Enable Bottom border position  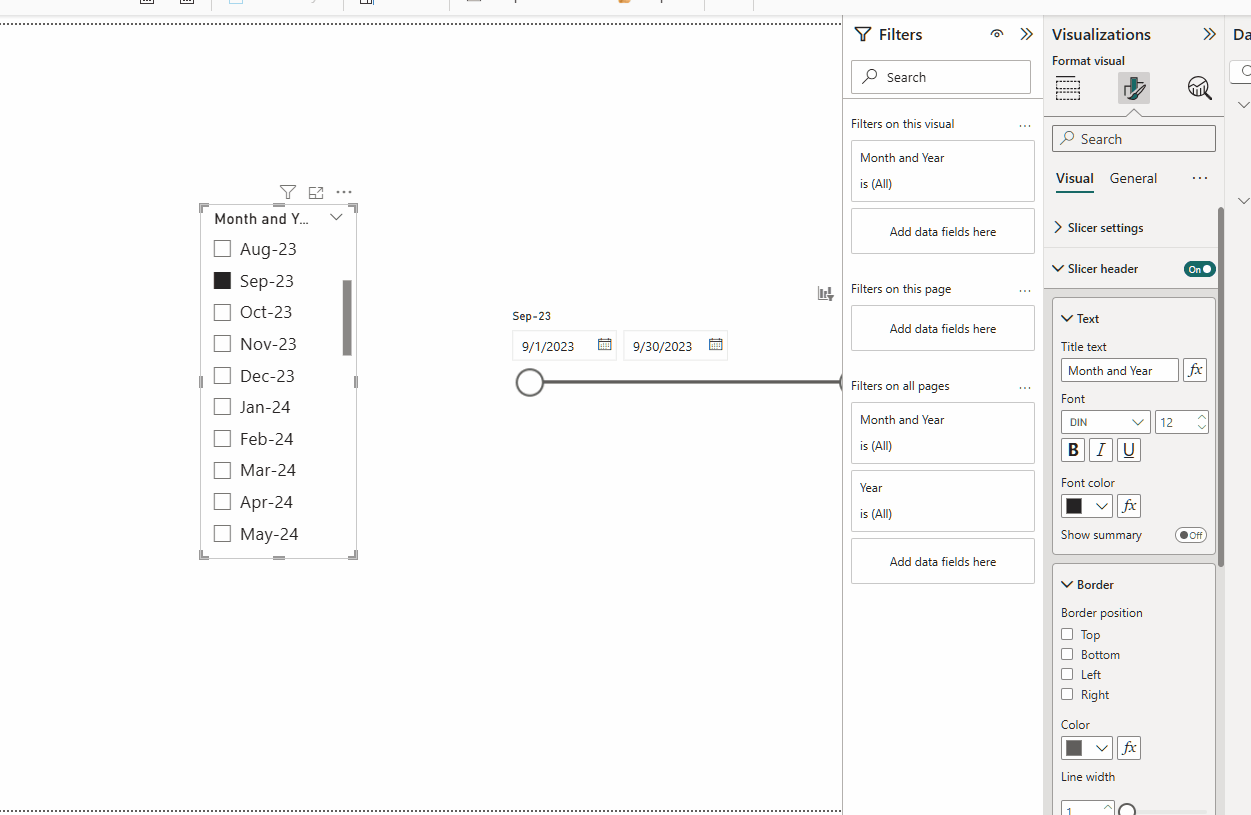click(1067, 654)
